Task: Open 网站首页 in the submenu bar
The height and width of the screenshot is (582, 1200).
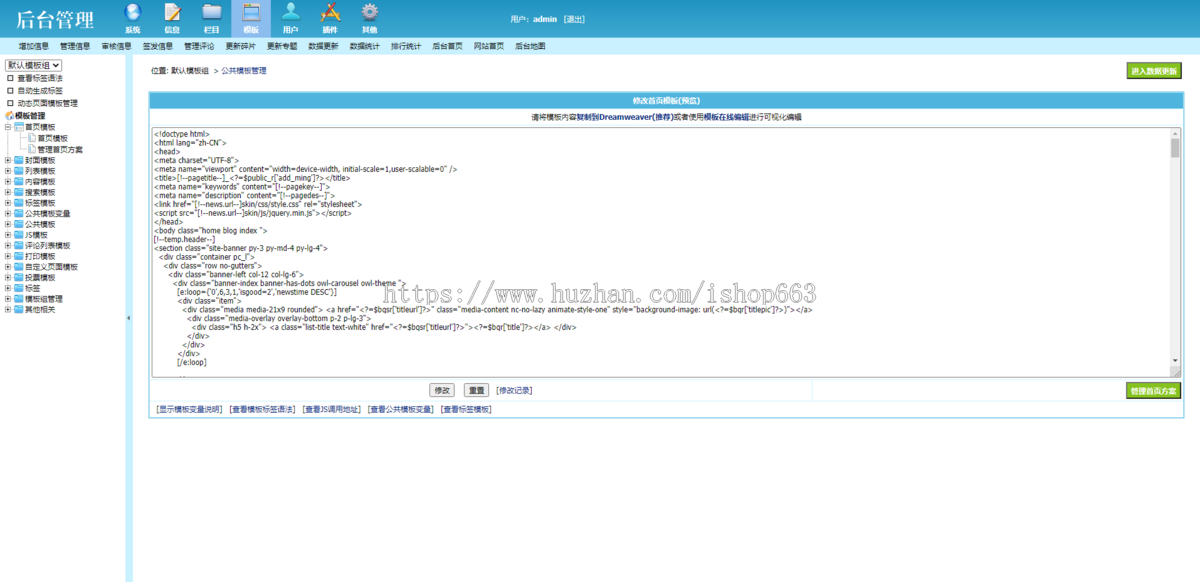Action: tap(489, 46)
